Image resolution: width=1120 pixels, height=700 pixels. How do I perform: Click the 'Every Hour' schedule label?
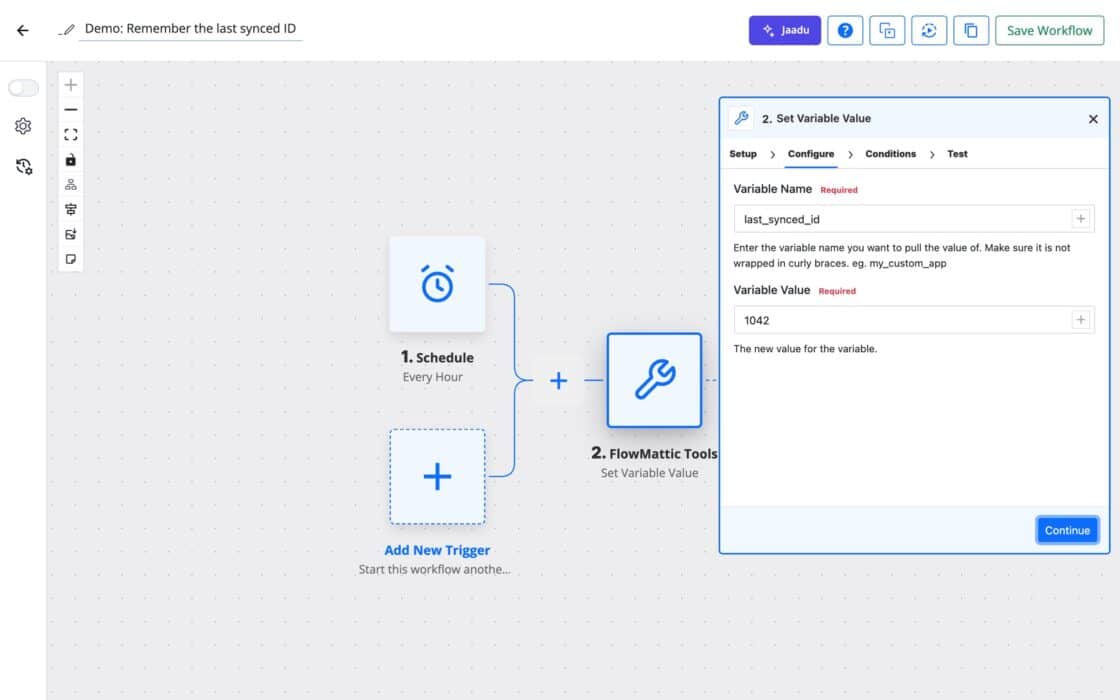click(x=432, y=377)
